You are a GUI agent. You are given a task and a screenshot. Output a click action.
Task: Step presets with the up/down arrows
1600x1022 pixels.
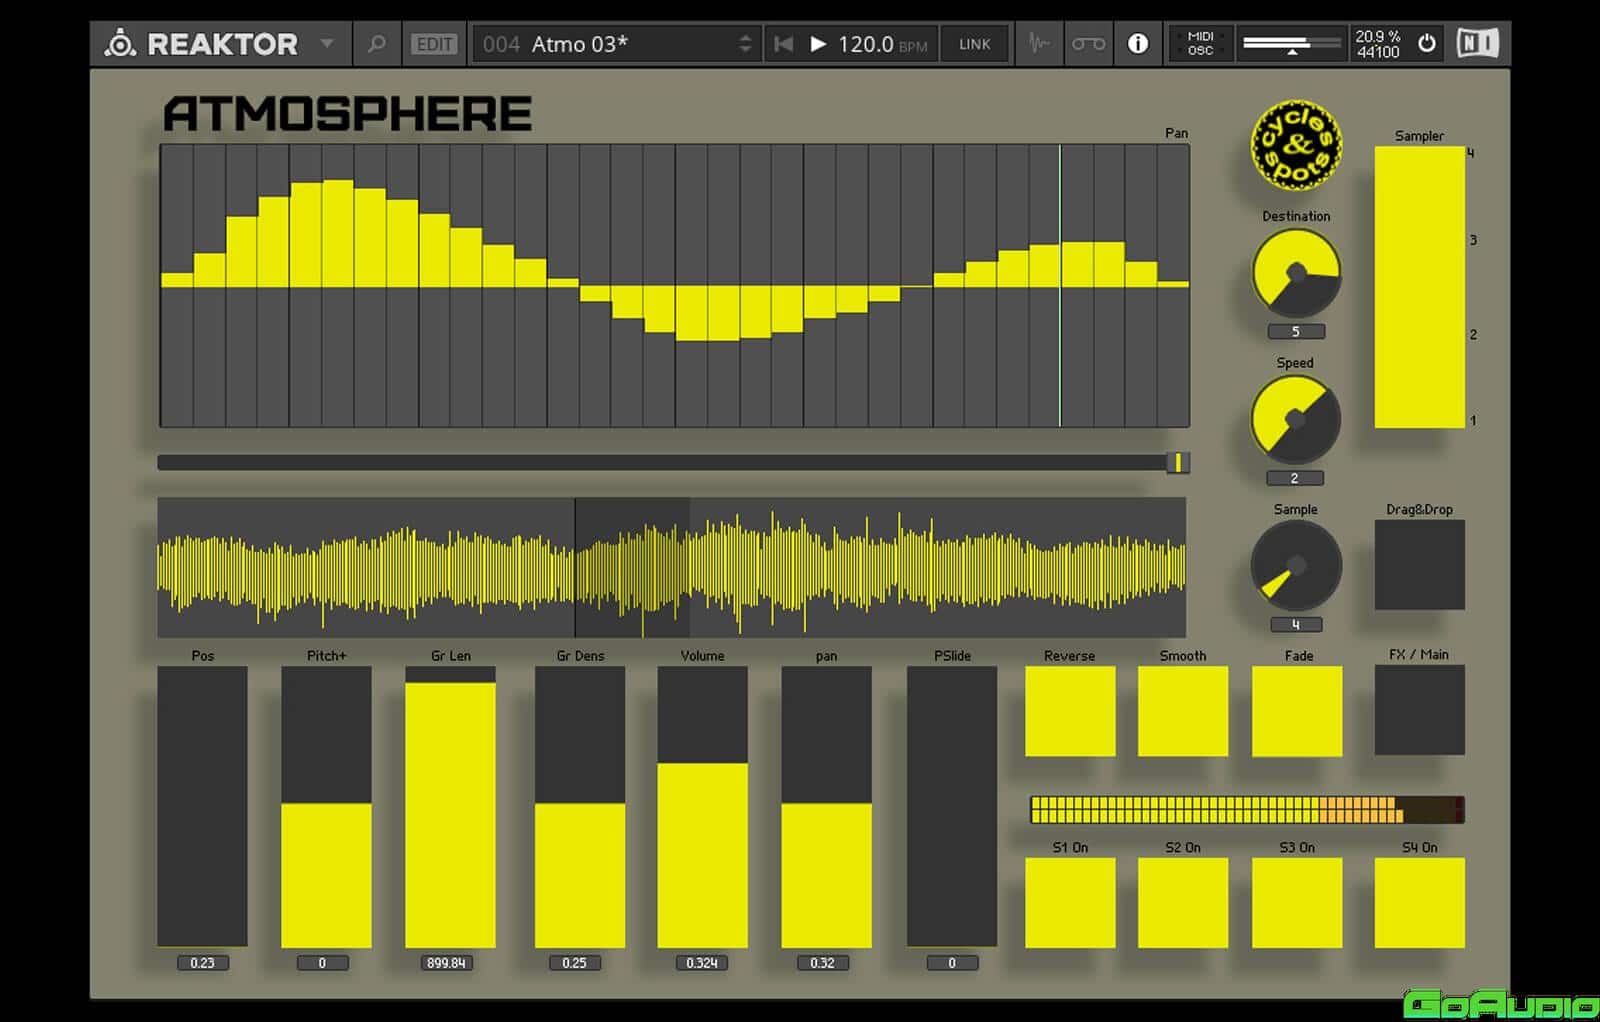click(x=745, y=44)
